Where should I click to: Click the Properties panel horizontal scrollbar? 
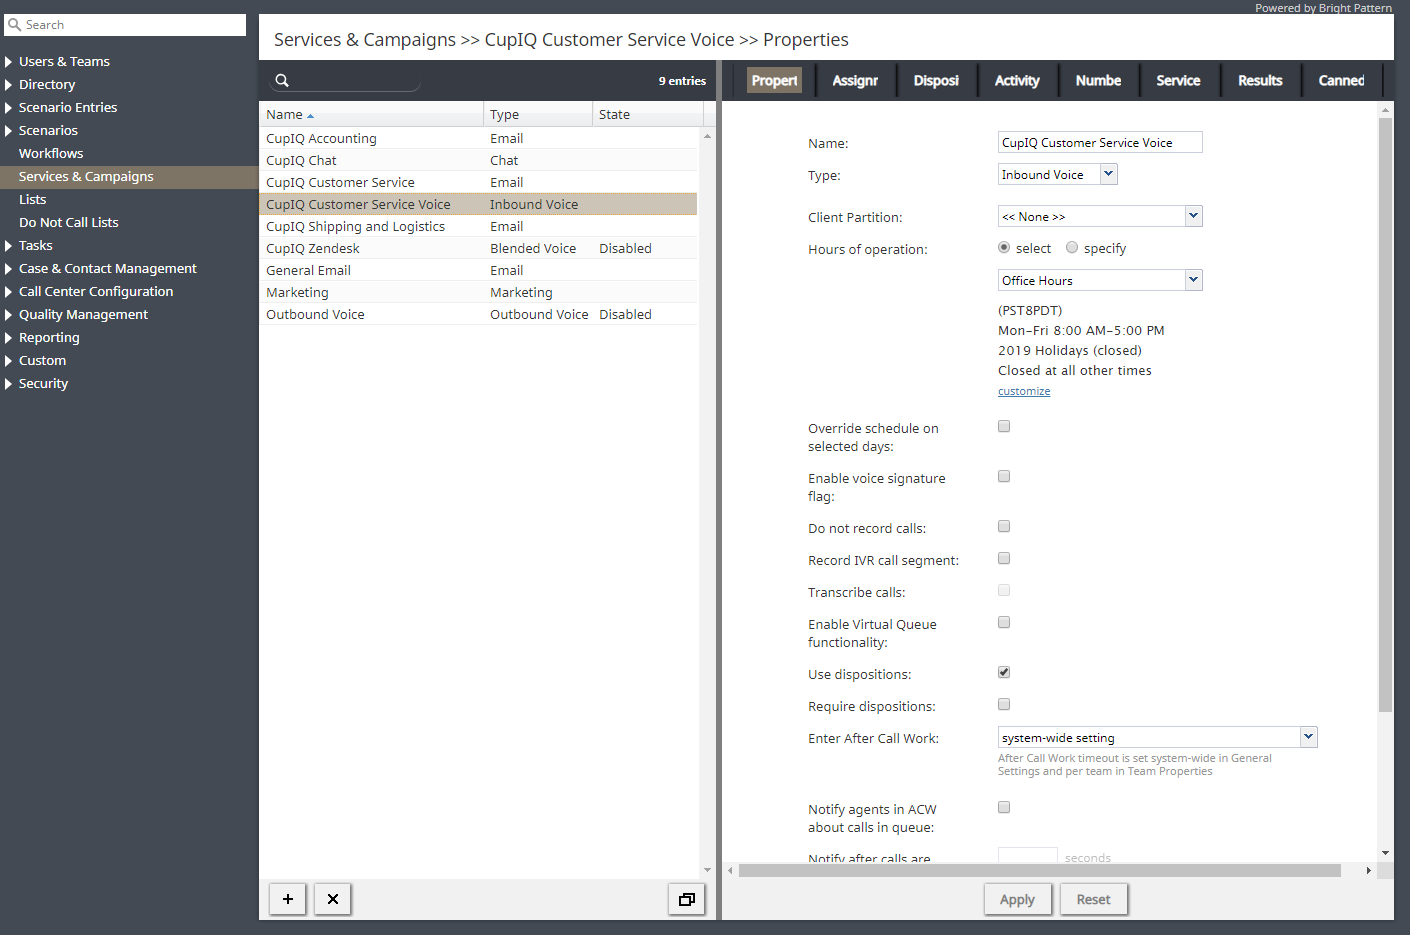point(1040,870)
